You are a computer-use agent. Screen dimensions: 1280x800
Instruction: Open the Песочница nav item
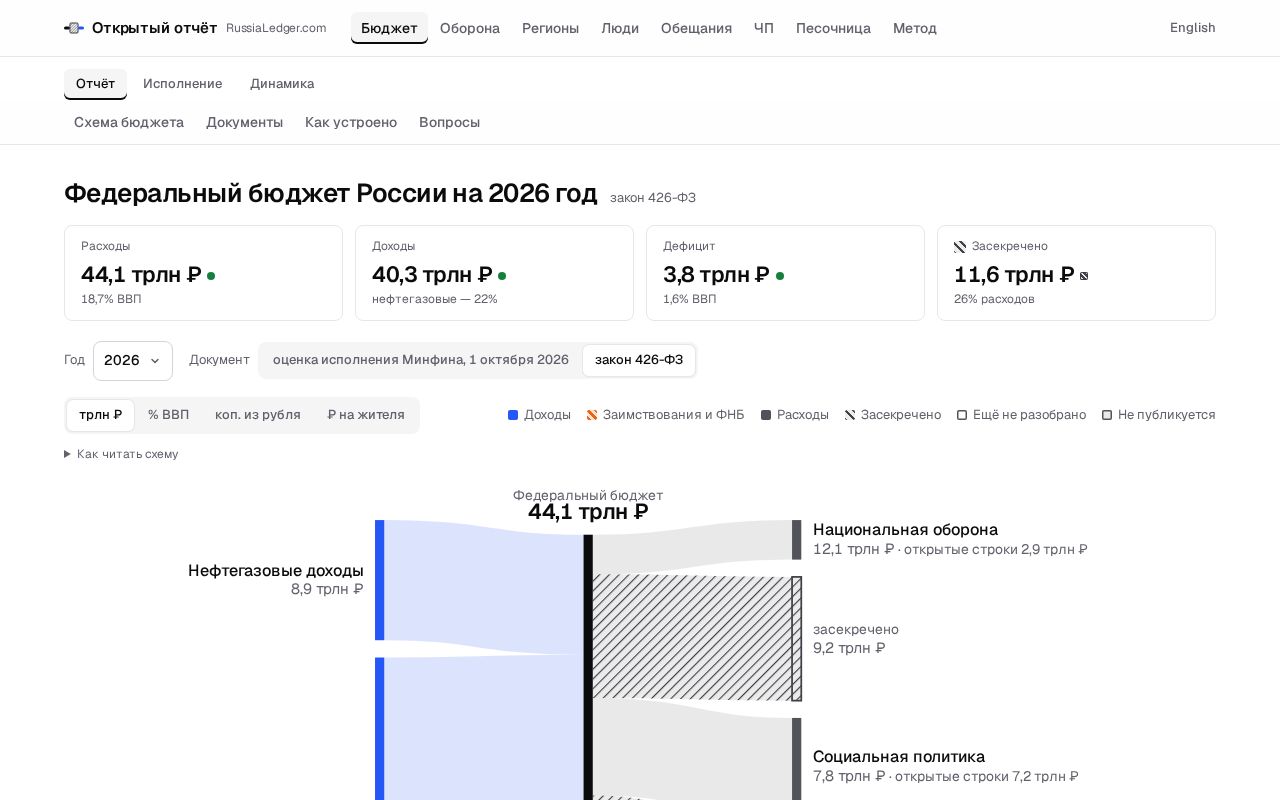[x=833, y=28]
